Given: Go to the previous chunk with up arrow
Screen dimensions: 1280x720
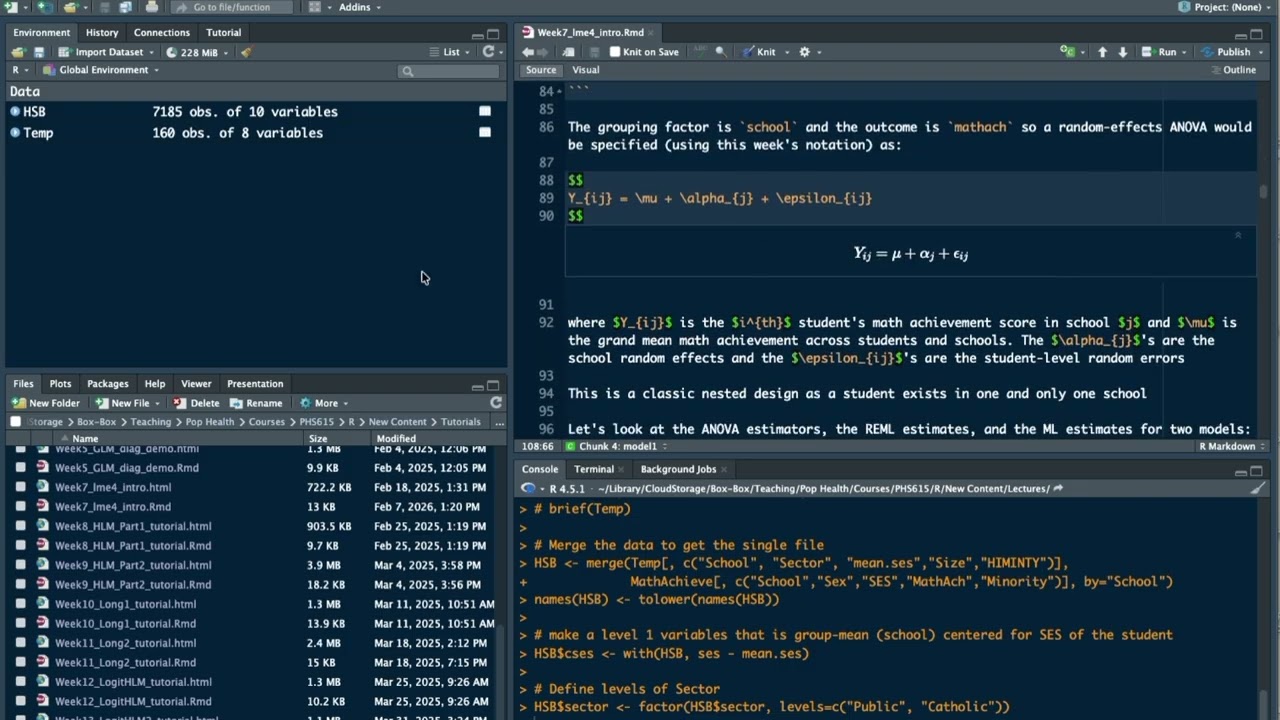Looking at the screenshot, I should pos(1103,52).
